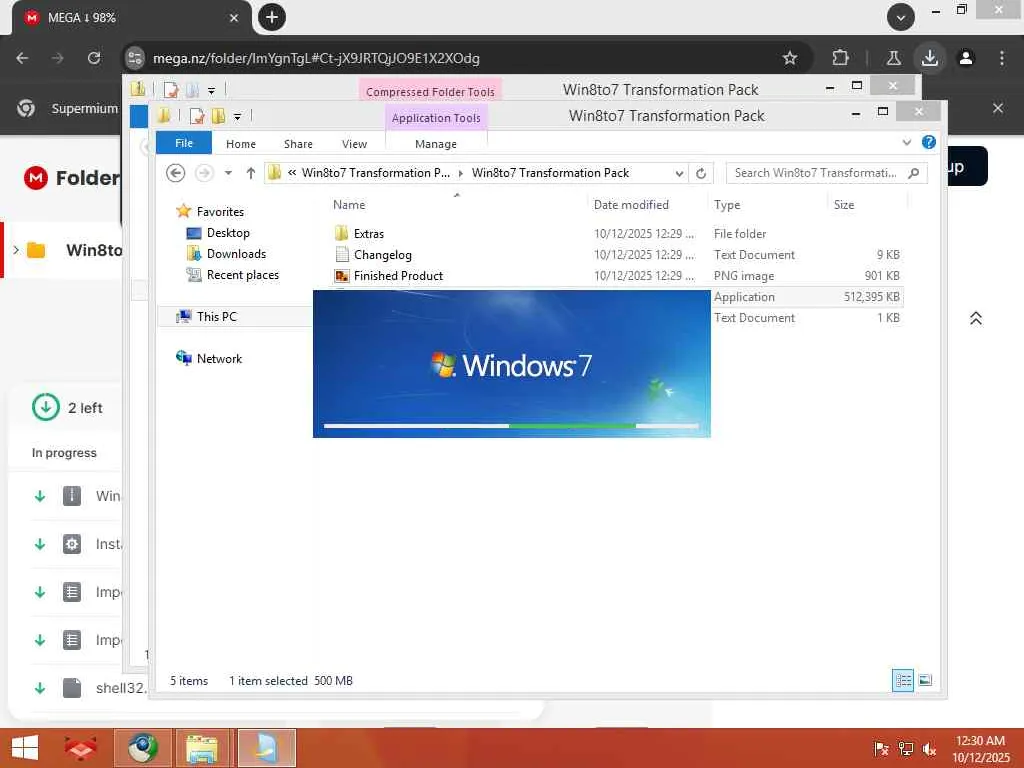Image resolution: width=1024 pixels, height=768 pixels.
Task: Select Network in navigation pane
Action: pyautogui.click(x=209, y=359)
